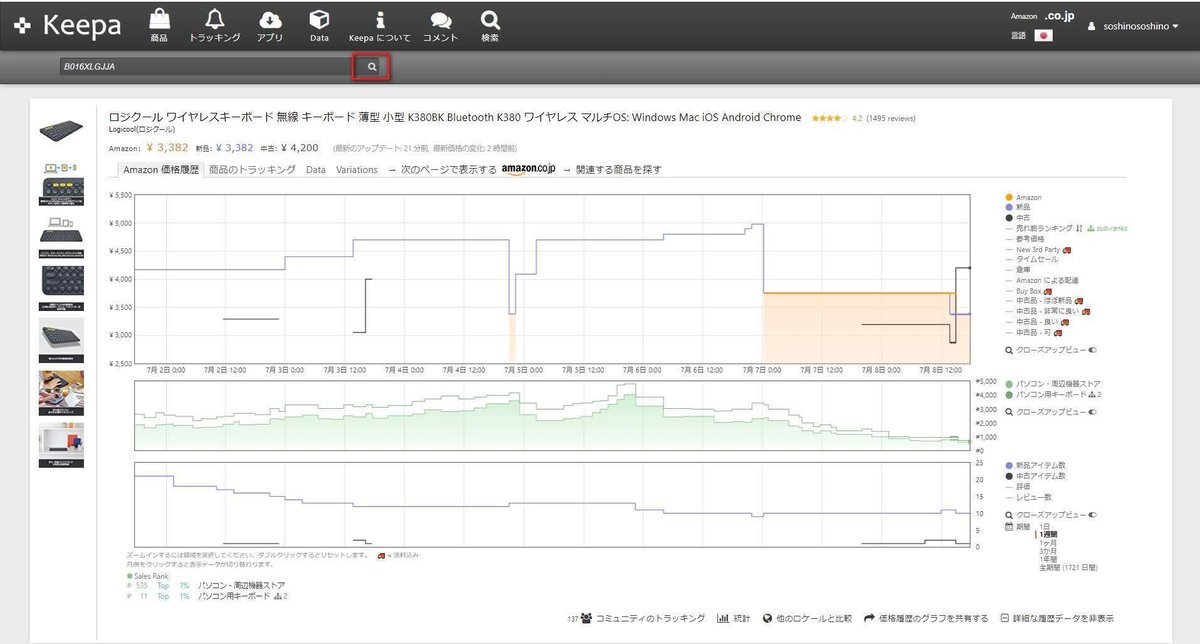The image size is (1200, 644).
Task: Open the トラッキング bell icon
Action: coord(214,19)
